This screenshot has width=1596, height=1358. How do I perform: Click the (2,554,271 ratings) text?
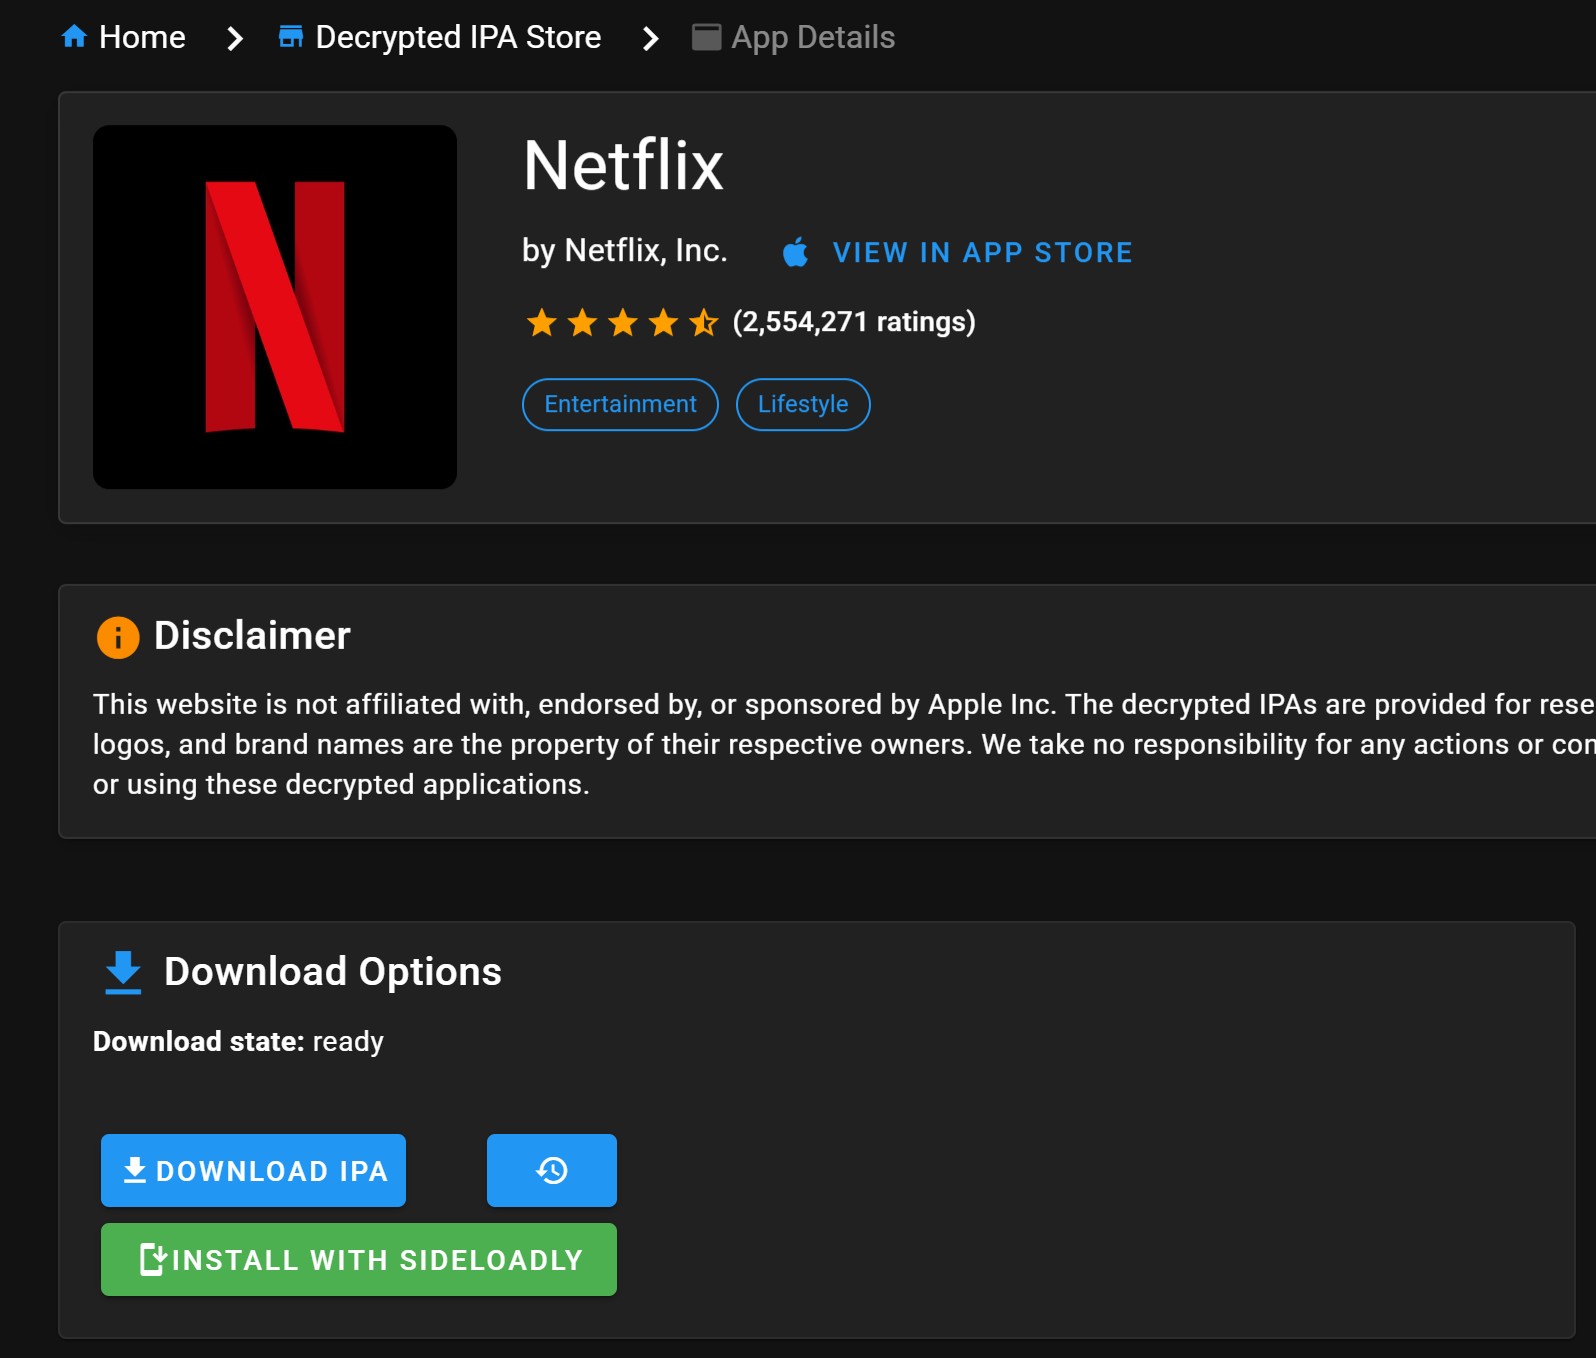pos(854,322)
